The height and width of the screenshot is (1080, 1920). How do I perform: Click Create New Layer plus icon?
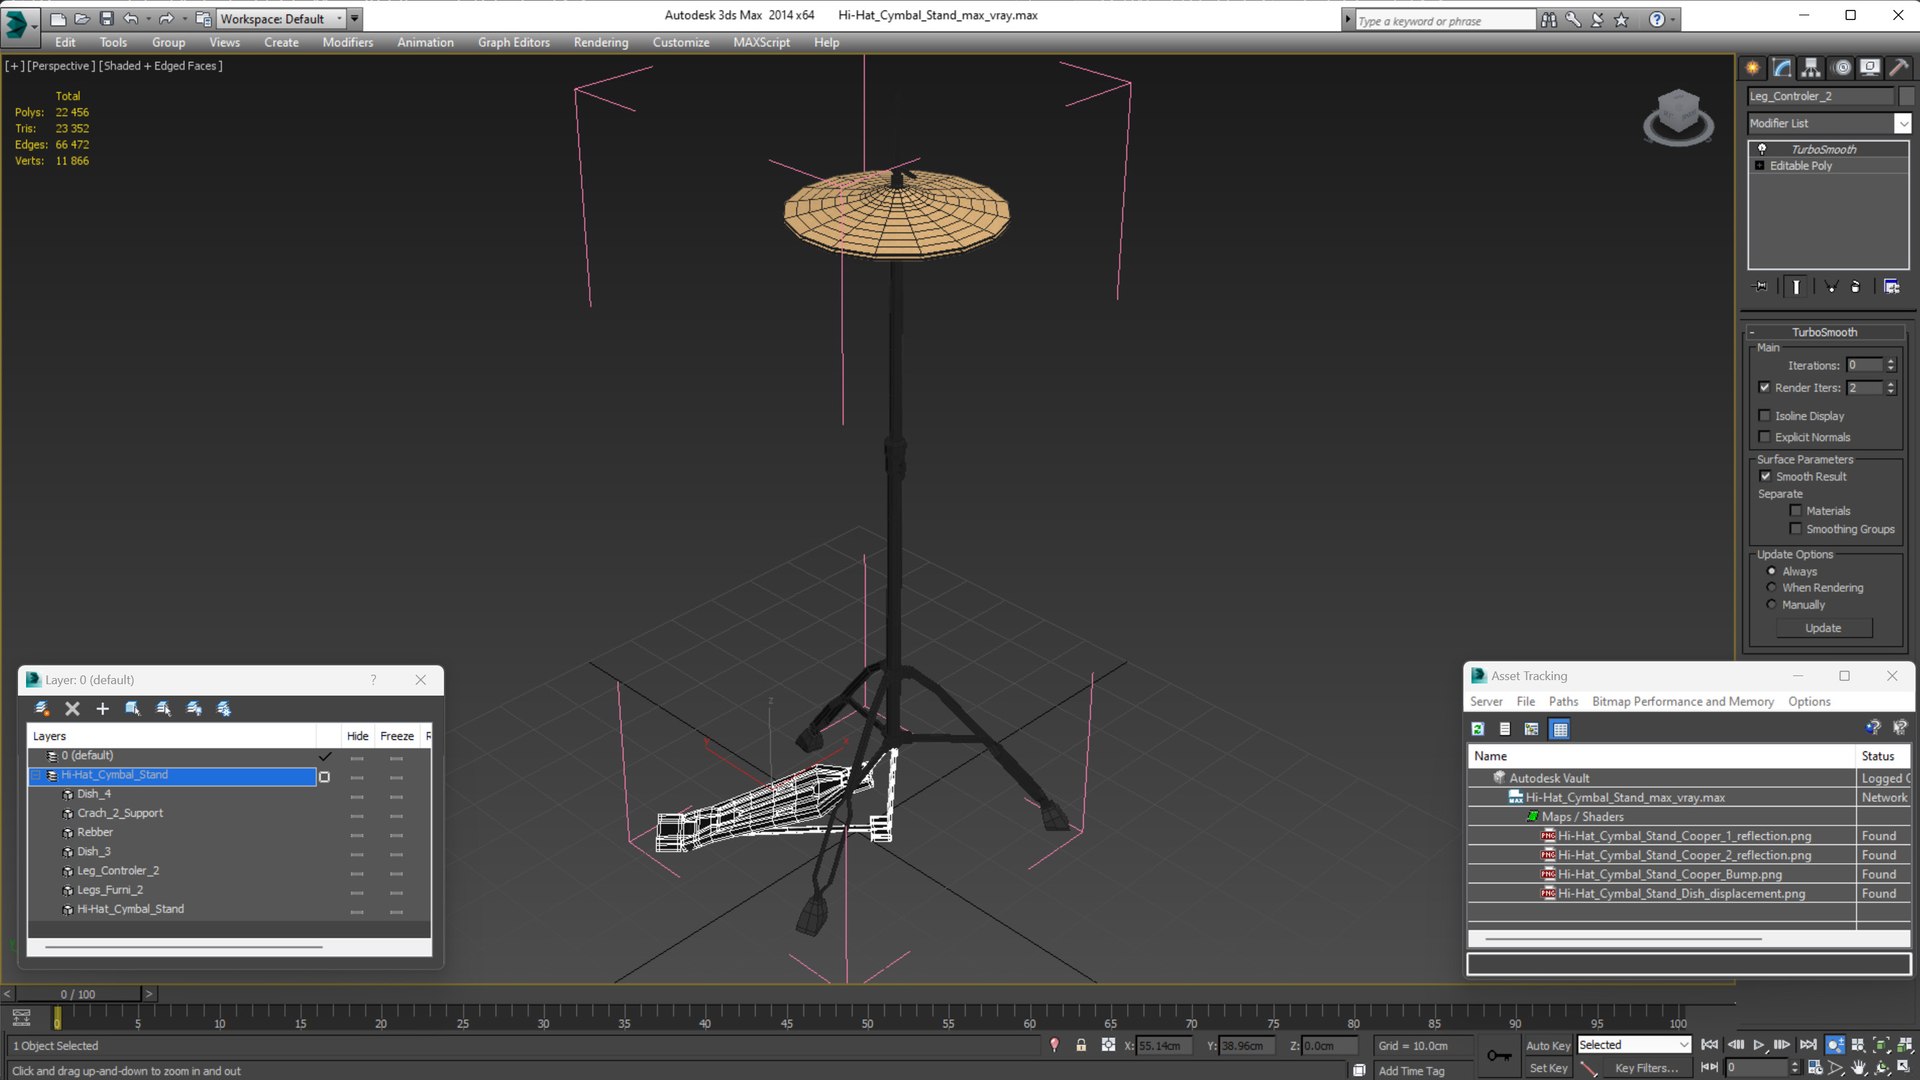(x=102, y=708)
